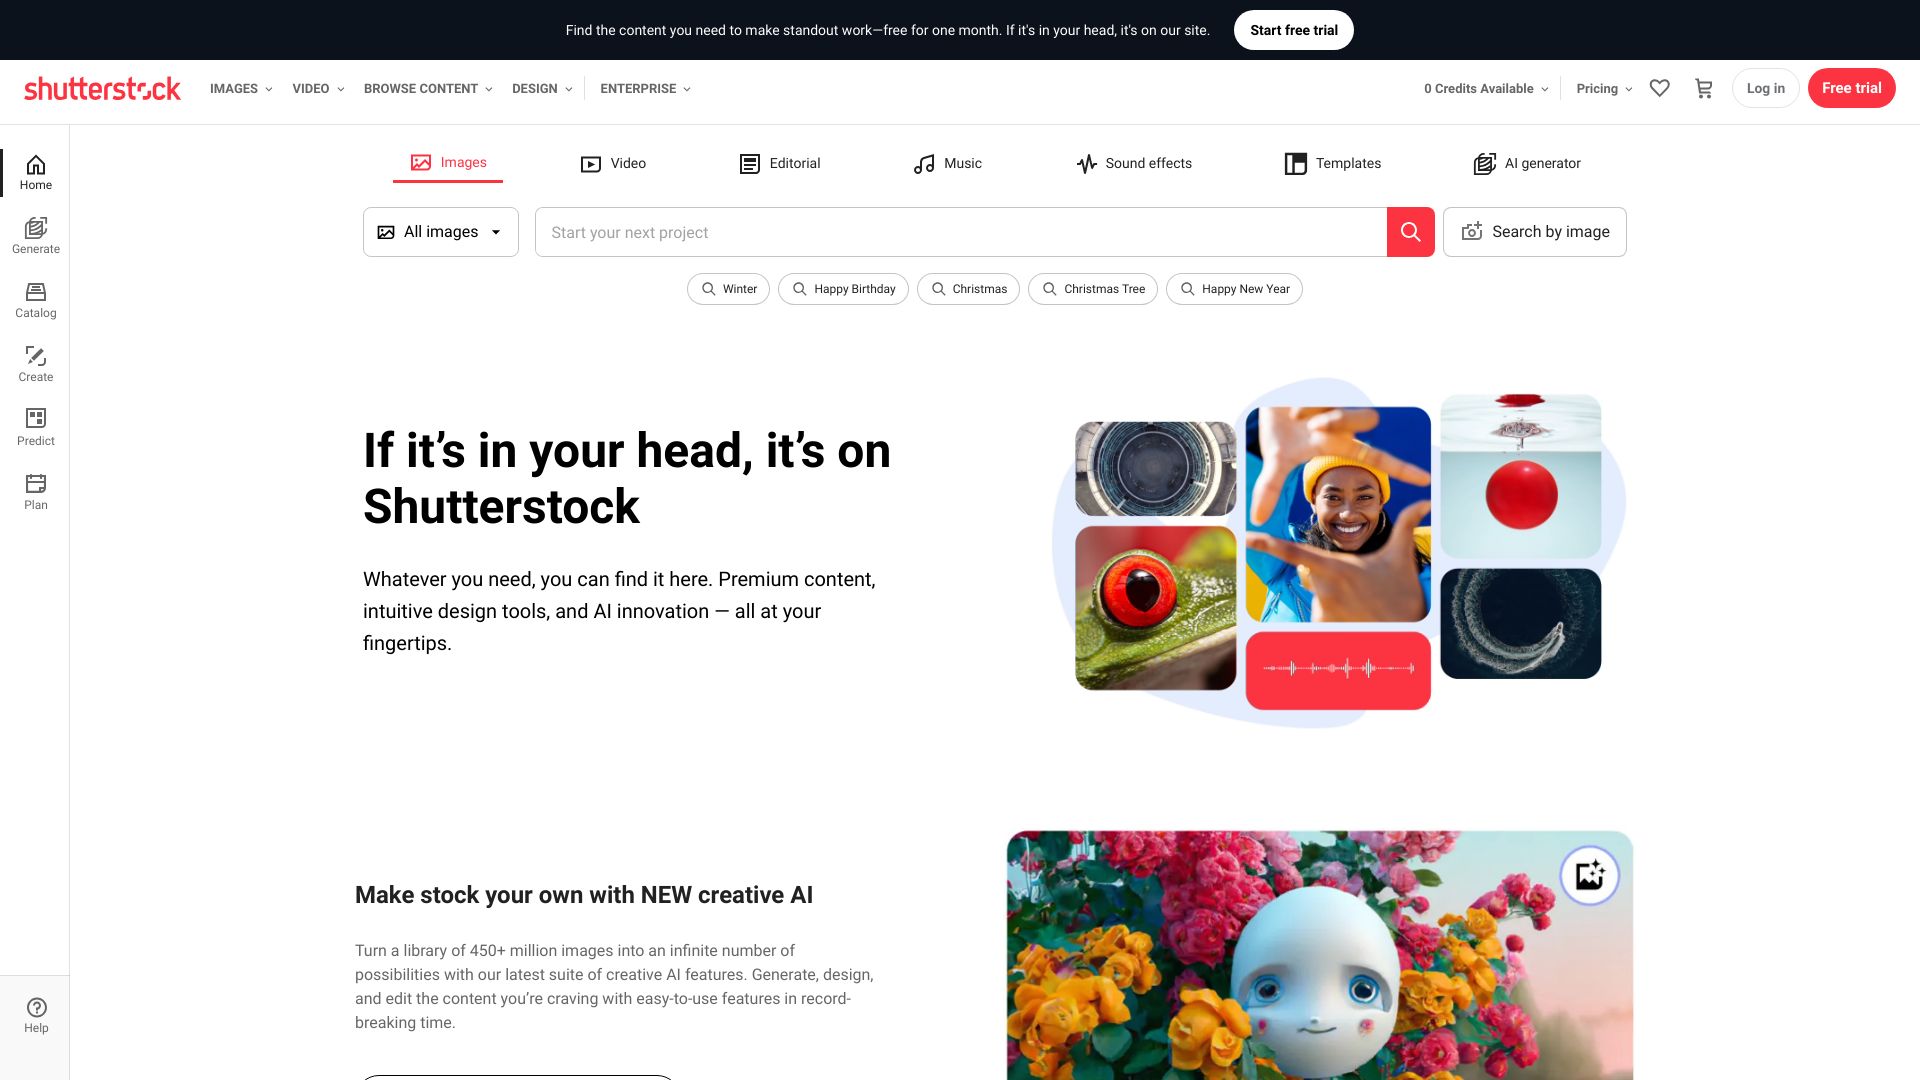Toggle the All images filter selector

click(440, 232)
